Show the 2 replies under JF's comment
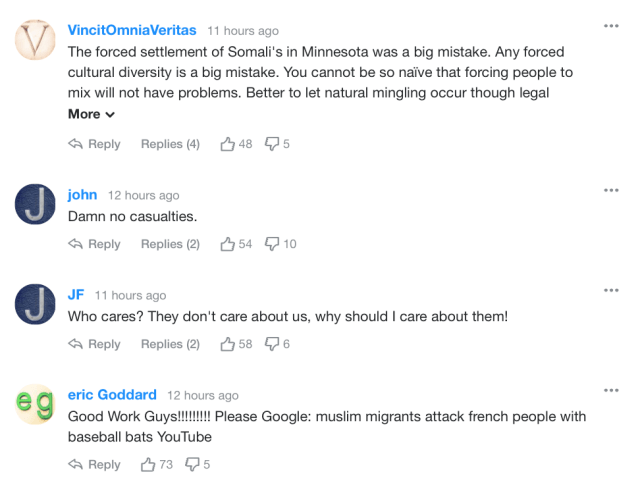Viewport: 640px width, 489px height. click(x=170, y=344)
